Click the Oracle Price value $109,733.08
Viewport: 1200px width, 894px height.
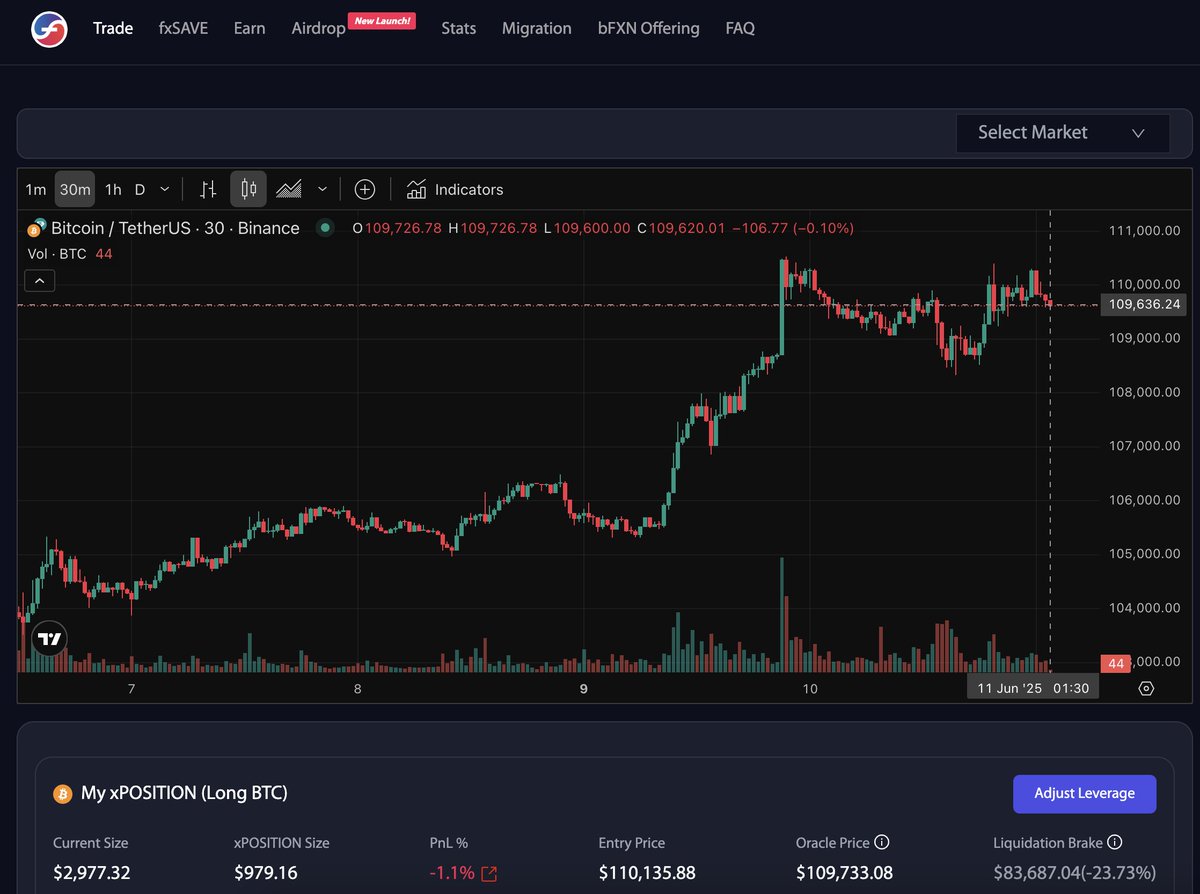coord(844,873)
